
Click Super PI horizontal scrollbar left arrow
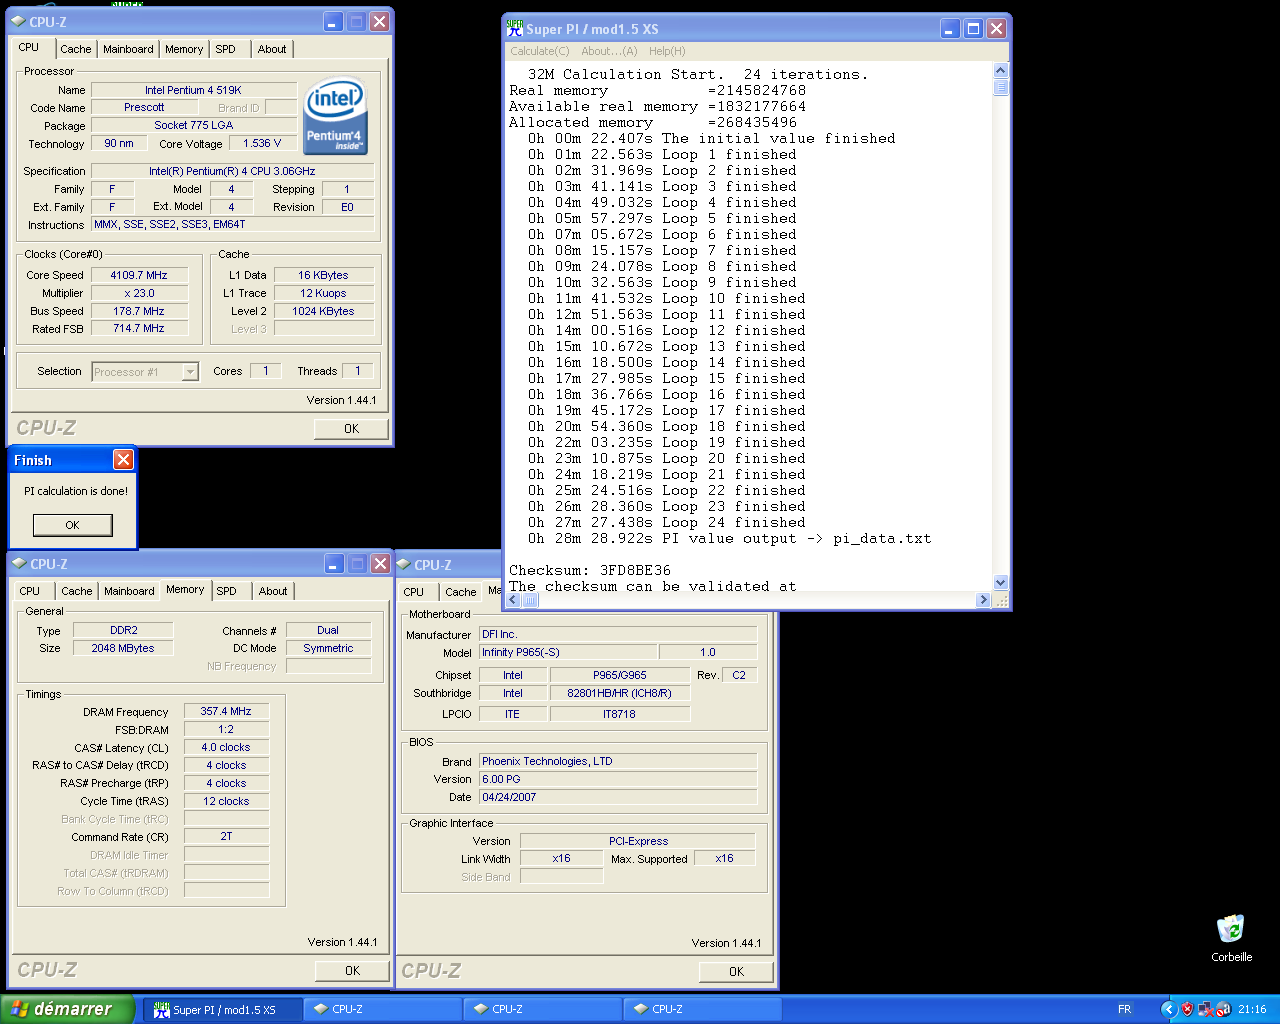514,600
